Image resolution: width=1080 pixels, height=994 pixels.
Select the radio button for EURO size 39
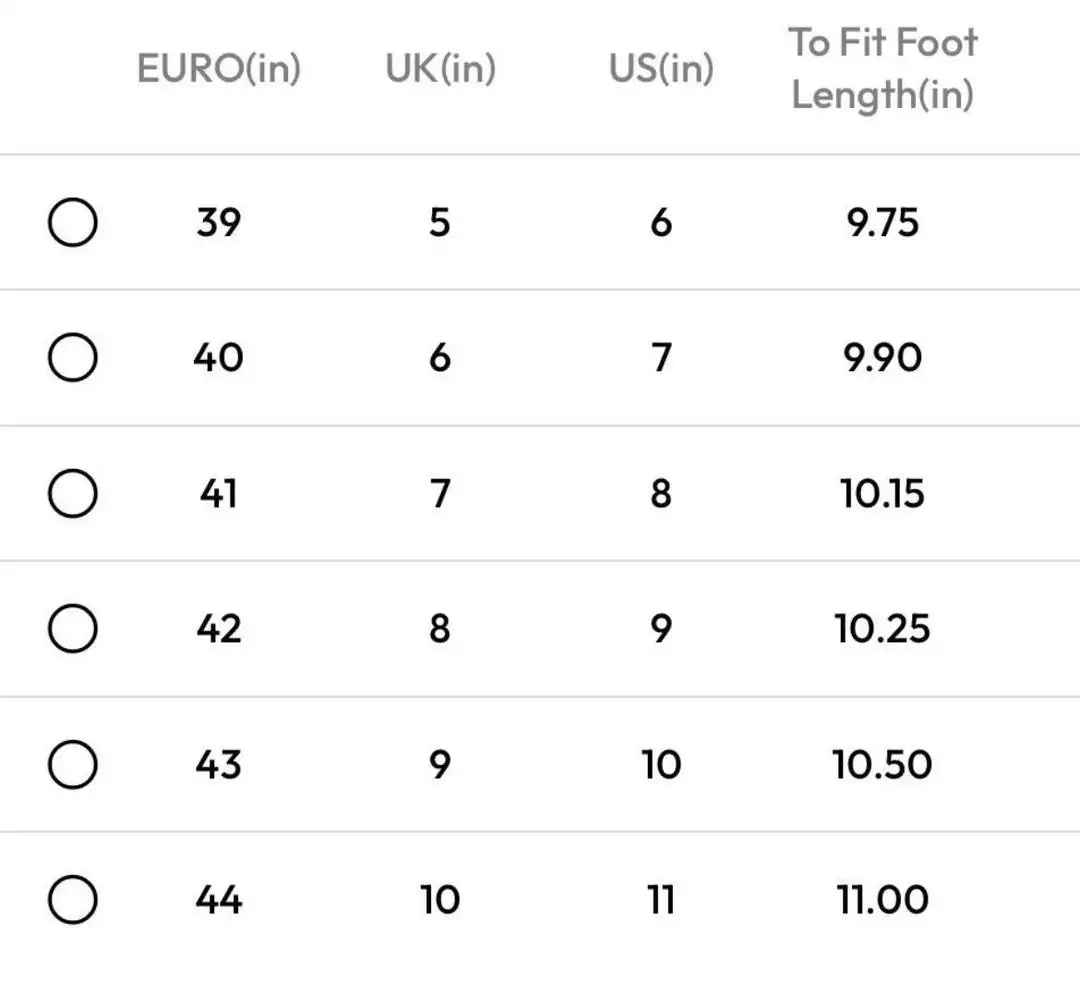tap(72, 223)
